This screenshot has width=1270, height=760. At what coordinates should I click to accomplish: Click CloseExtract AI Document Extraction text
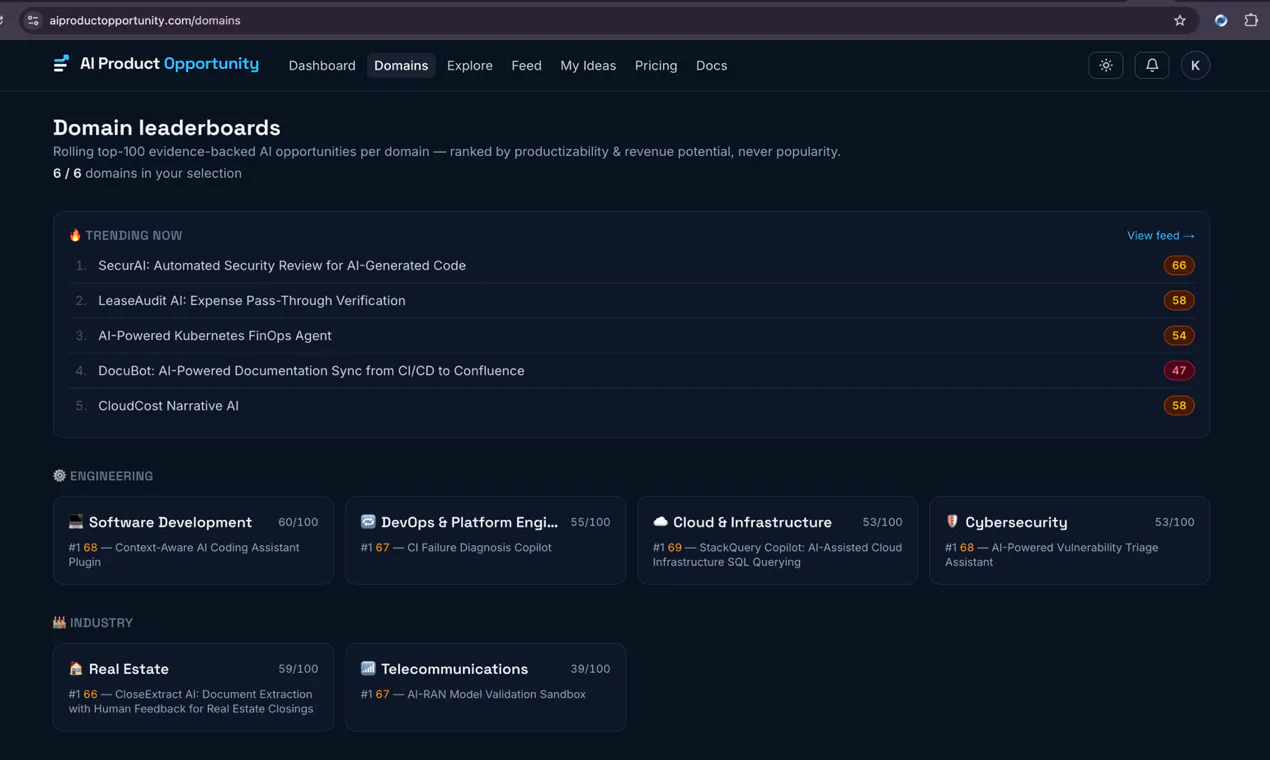pyautogui.click(x=191, y=701)
